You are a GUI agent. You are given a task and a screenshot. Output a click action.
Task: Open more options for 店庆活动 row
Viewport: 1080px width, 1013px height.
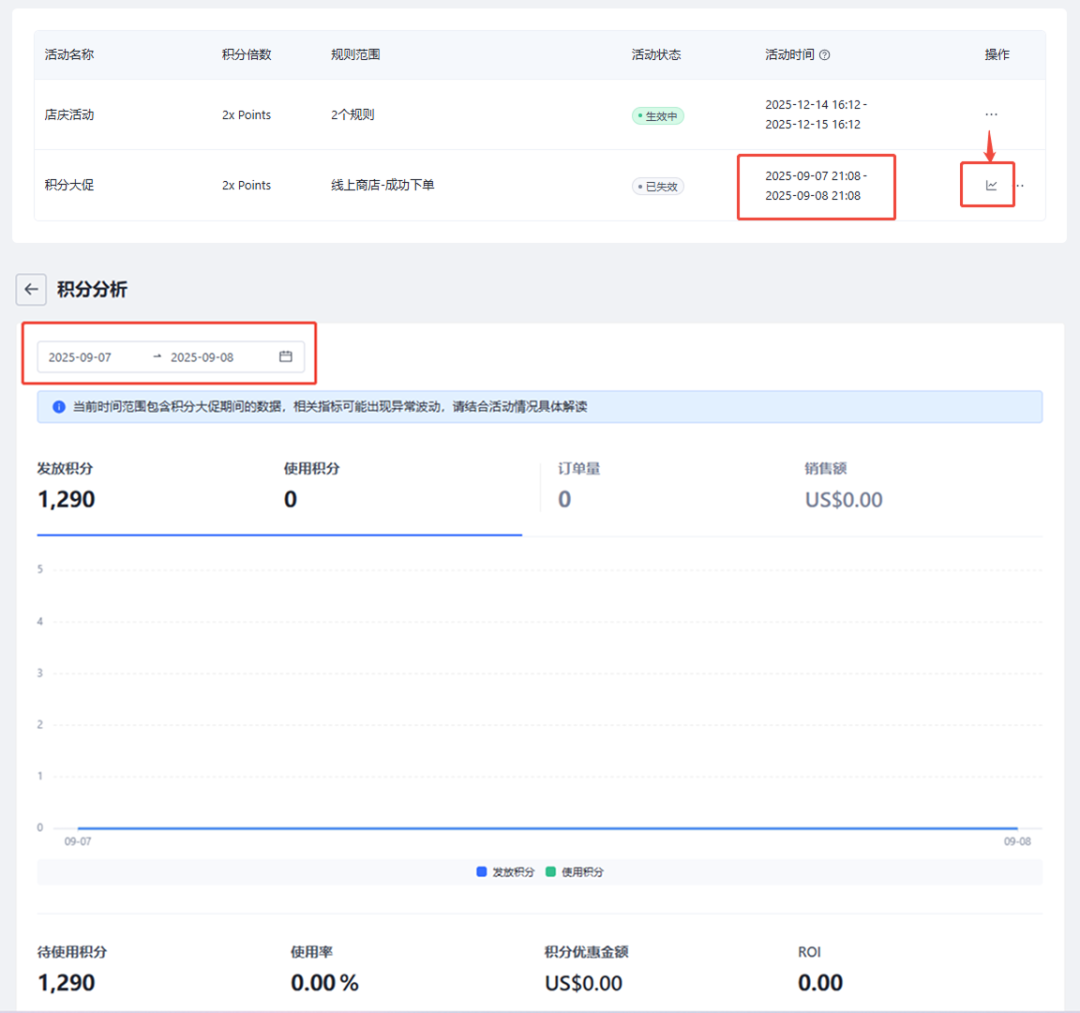(x=991, y=114)
